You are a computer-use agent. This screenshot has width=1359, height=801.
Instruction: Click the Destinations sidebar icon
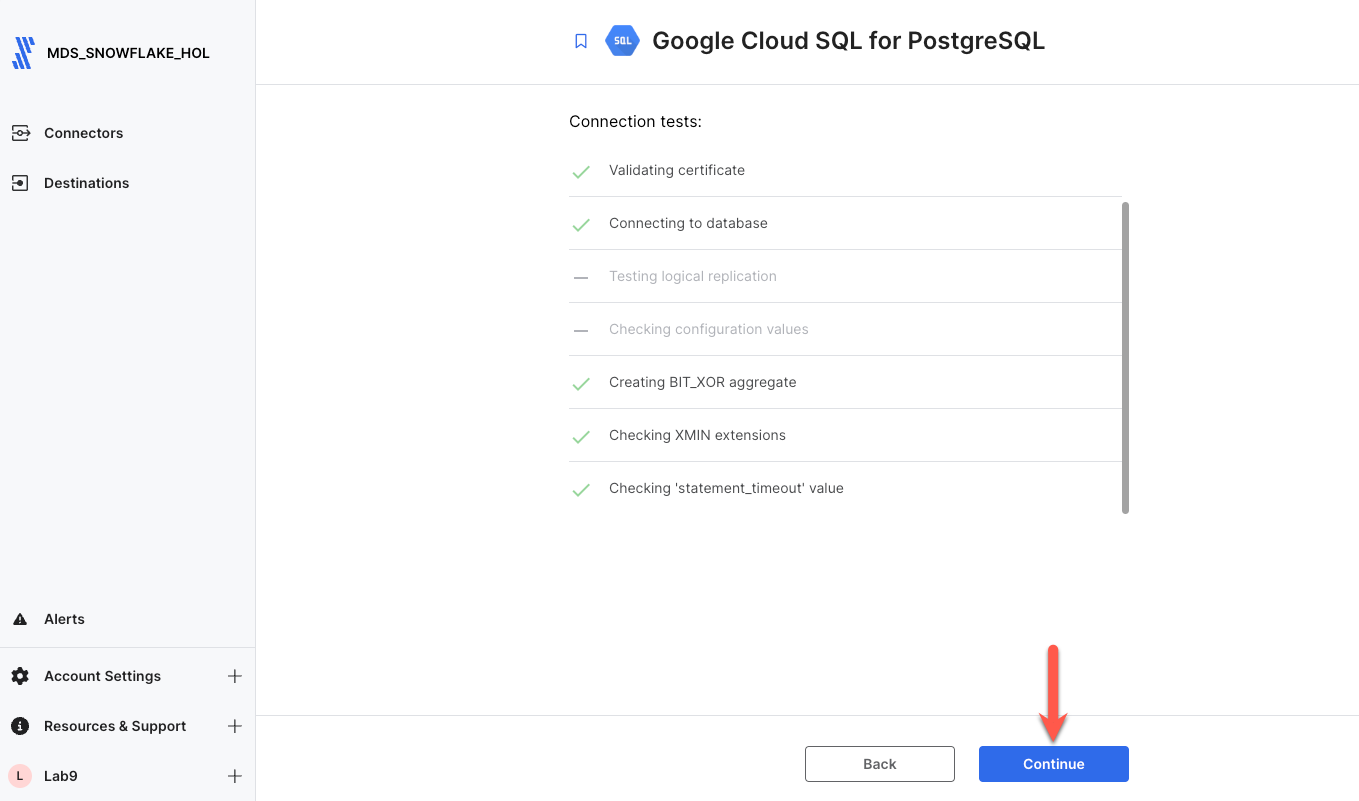(x=20, y=183)
